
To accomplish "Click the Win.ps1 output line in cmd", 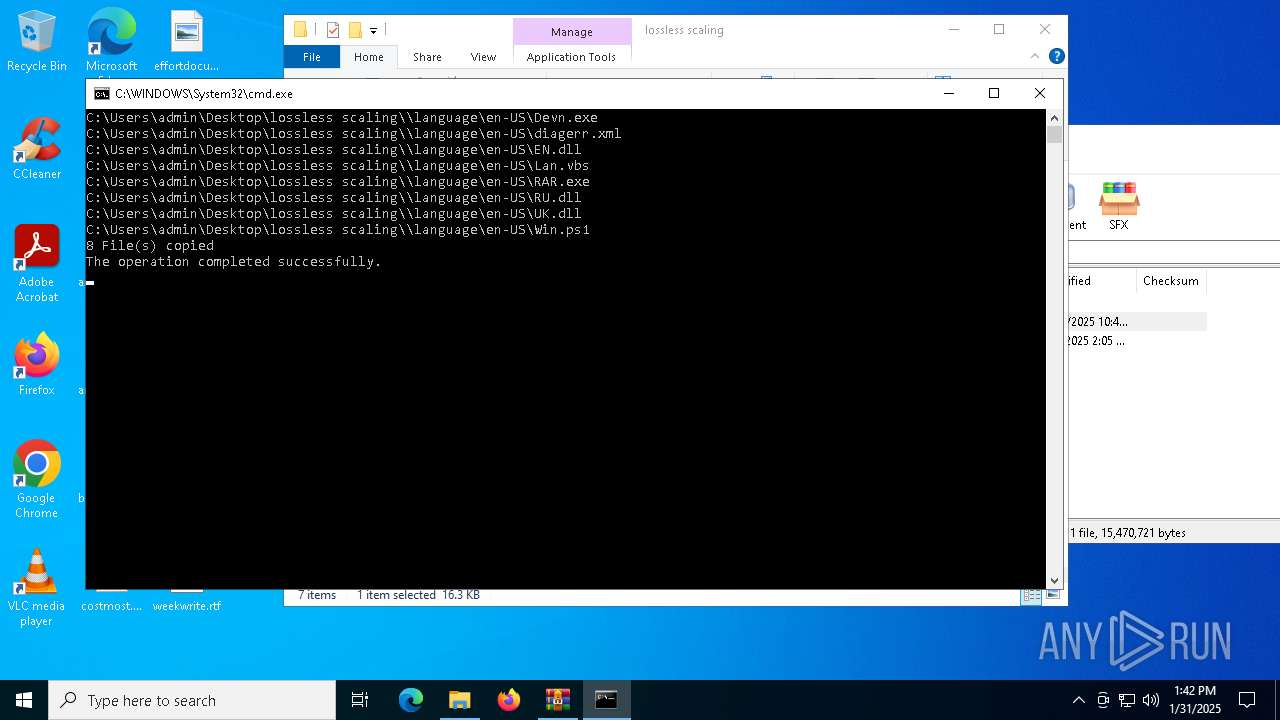I will pos(338,230).
